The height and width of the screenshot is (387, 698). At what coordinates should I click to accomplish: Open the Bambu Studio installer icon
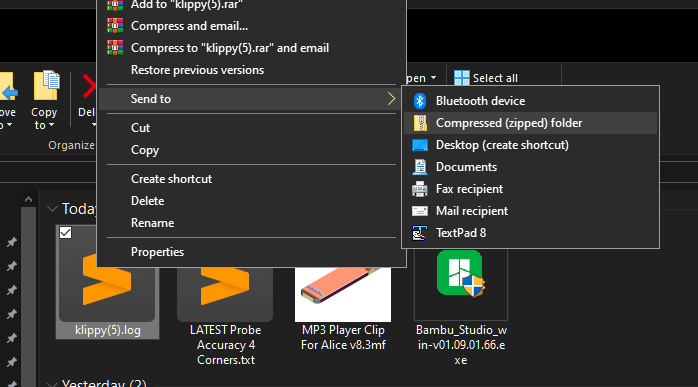point(461,274)
